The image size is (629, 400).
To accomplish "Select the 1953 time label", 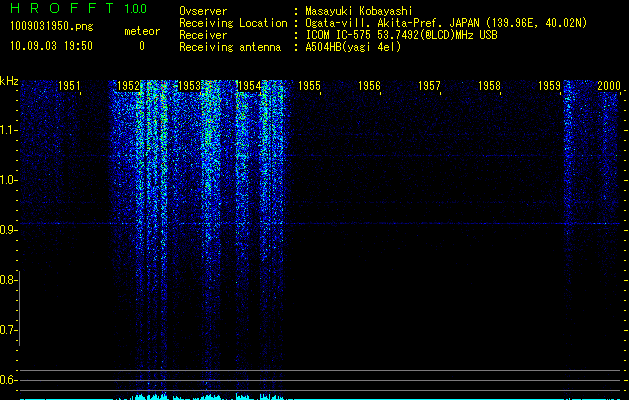I will [189, 86].
